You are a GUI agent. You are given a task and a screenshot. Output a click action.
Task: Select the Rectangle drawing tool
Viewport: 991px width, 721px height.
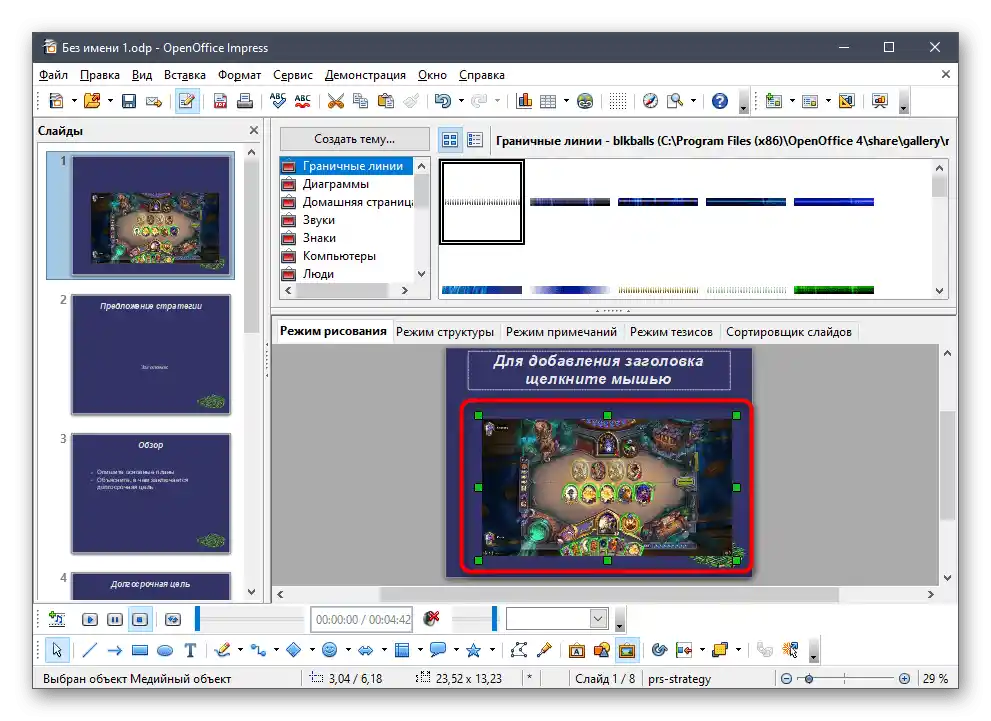(140, 650)
